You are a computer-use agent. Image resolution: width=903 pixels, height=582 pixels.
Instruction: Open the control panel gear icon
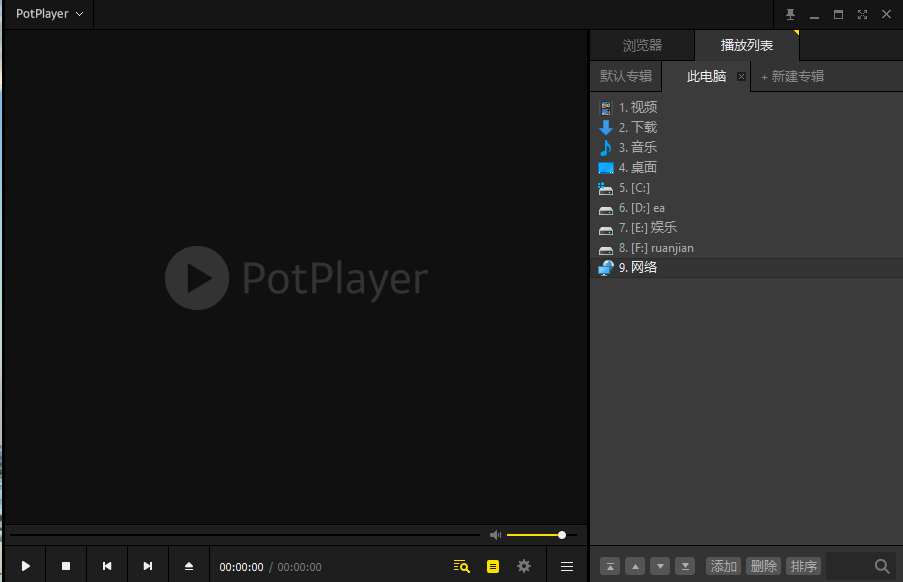523,566
